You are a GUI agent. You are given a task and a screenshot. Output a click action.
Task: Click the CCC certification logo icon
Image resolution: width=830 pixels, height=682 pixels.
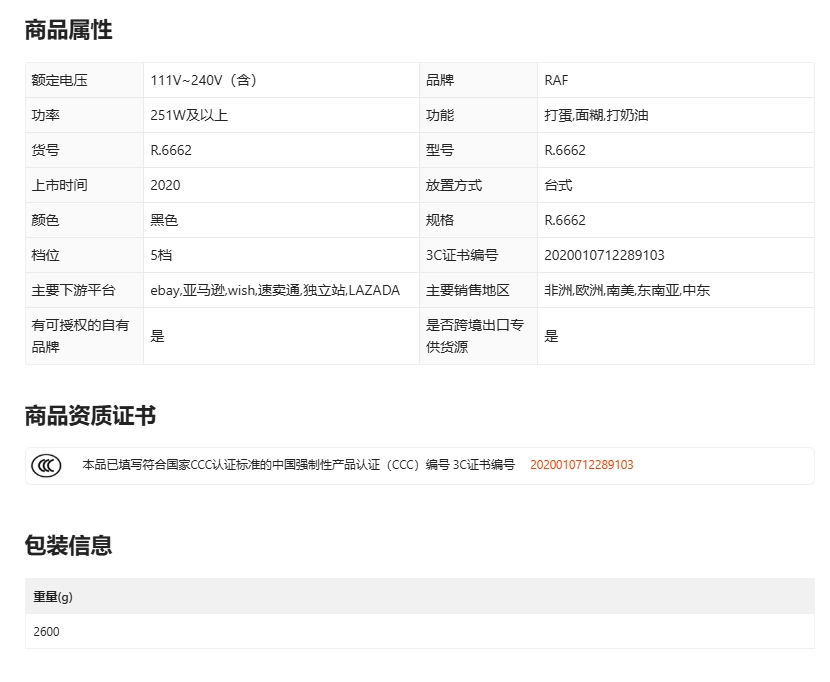click(x=46, y=465)
